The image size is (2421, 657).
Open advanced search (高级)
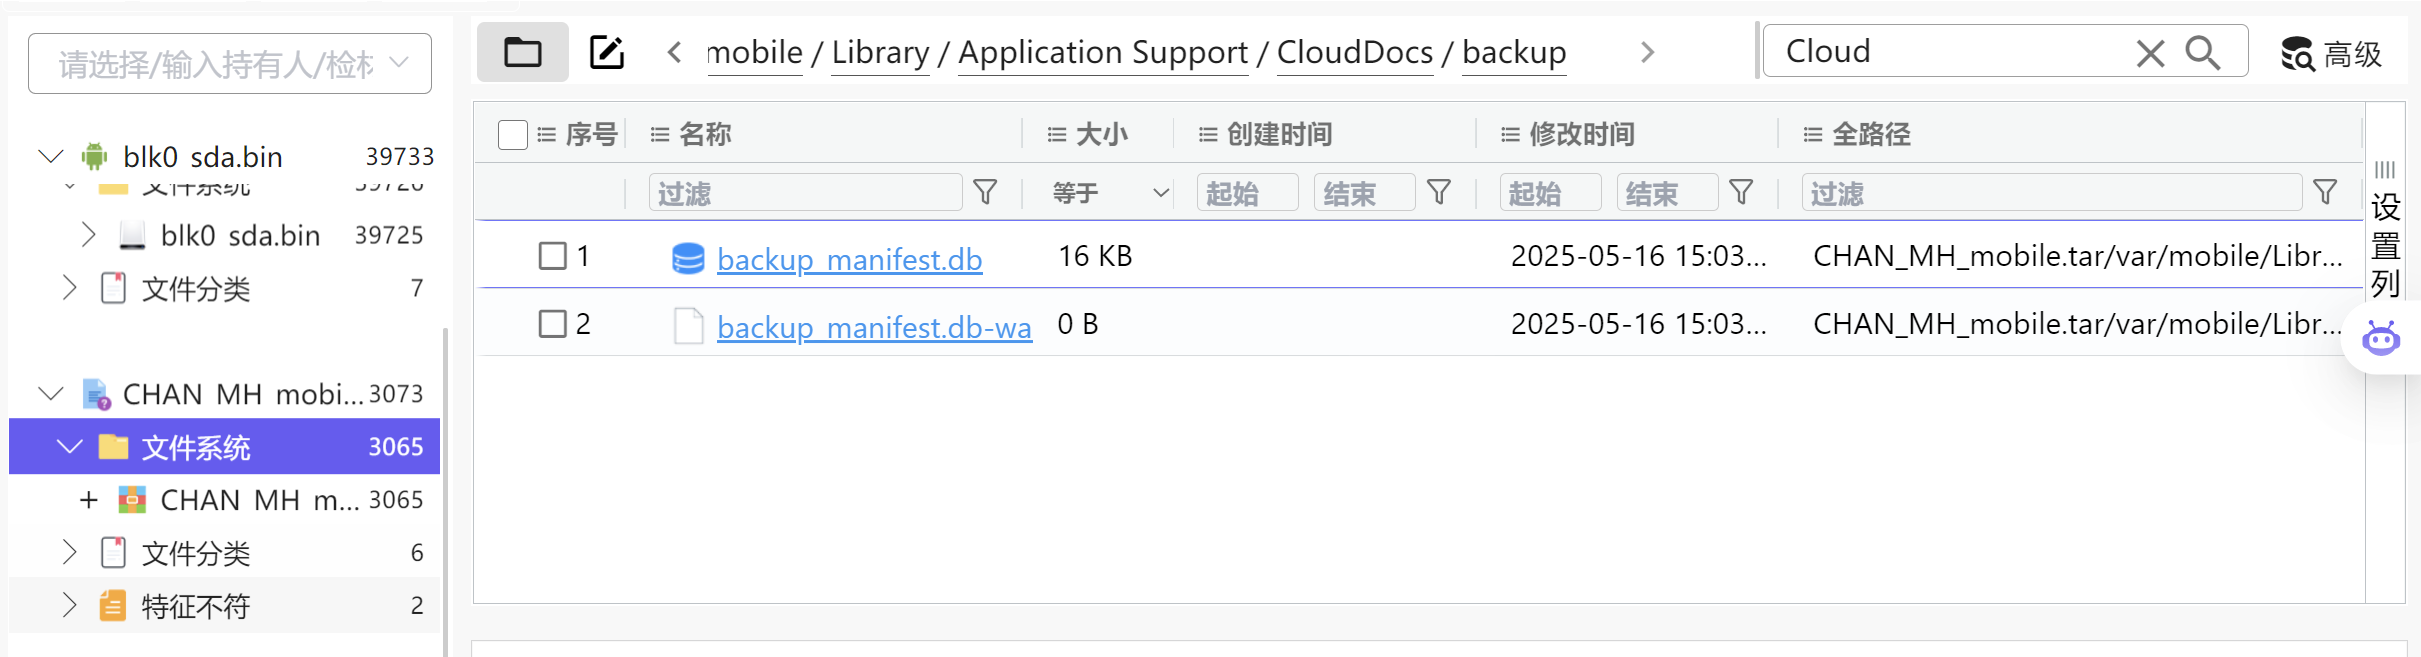point(2332,54)
